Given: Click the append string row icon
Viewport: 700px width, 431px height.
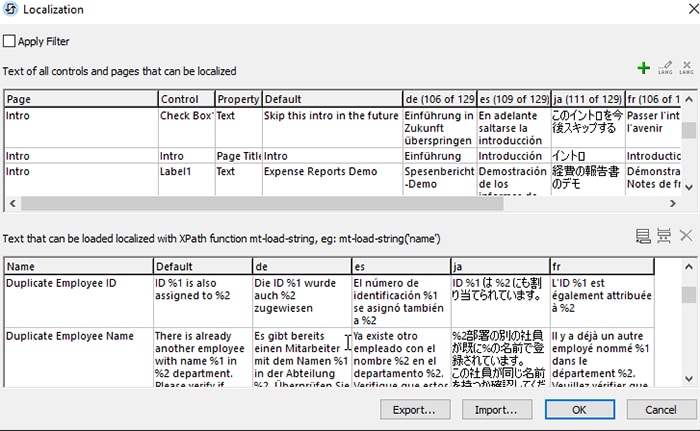Looking at the screenshot, I should (x=643, y=235).
